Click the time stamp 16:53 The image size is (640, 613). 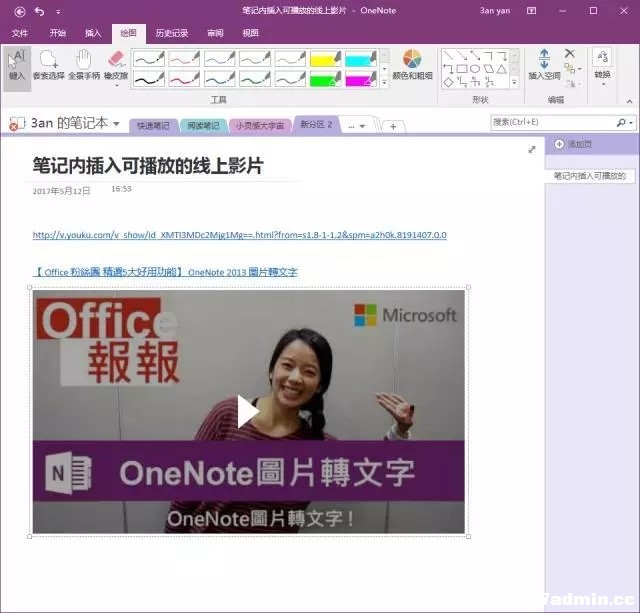(121, 189)
